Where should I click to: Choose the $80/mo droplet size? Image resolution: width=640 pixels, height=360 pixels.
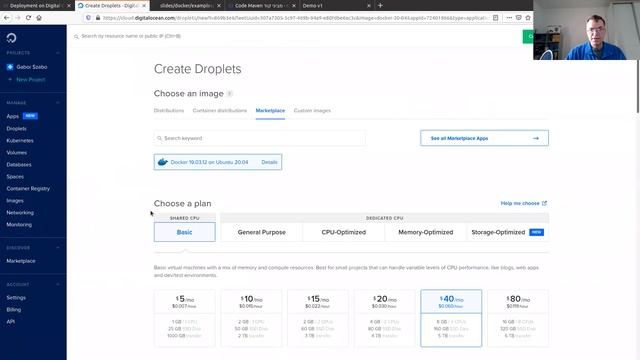point(518,318)
